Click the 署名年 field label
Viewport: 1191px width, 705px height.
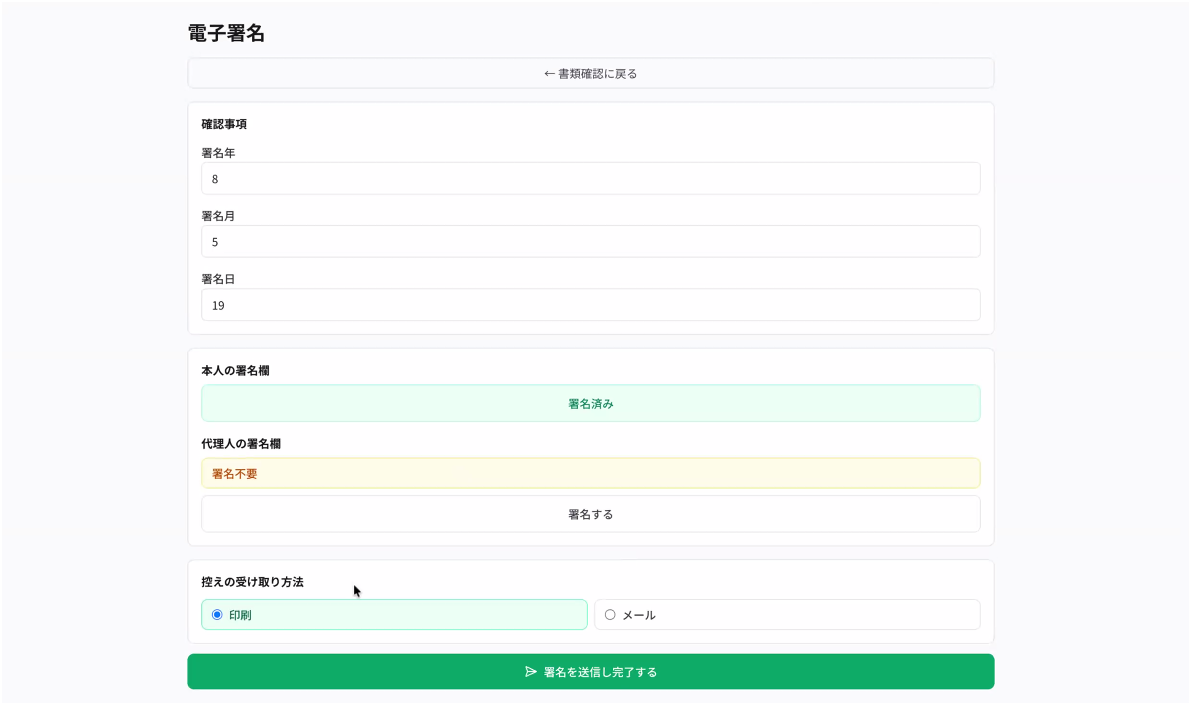(218, 153)
